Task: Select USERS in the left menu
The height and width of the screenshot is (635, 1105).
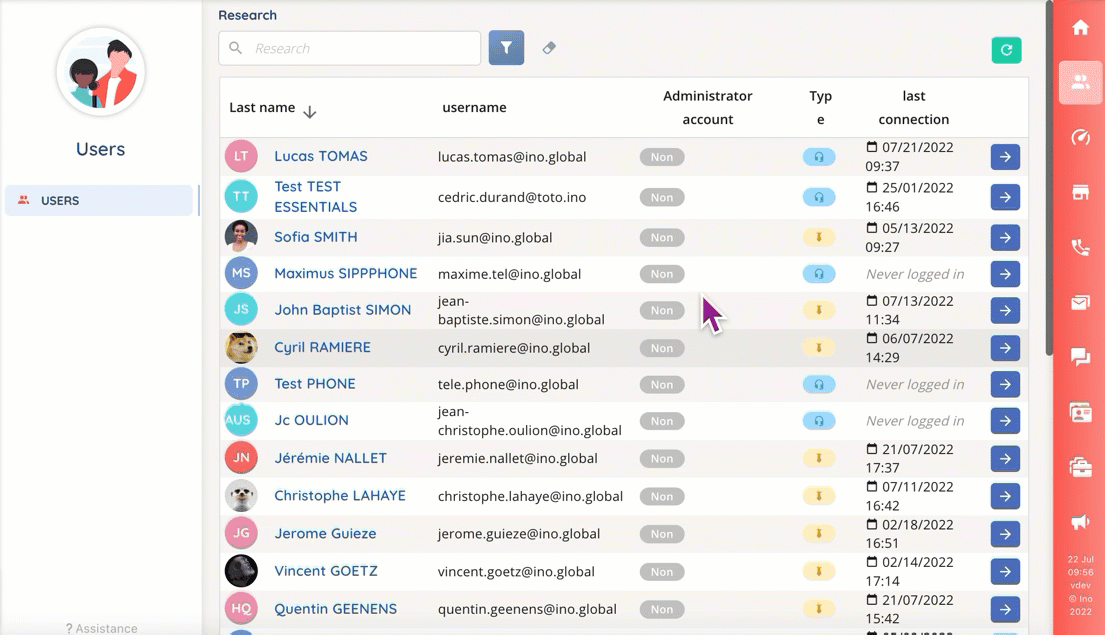Action: pos(98,200)
